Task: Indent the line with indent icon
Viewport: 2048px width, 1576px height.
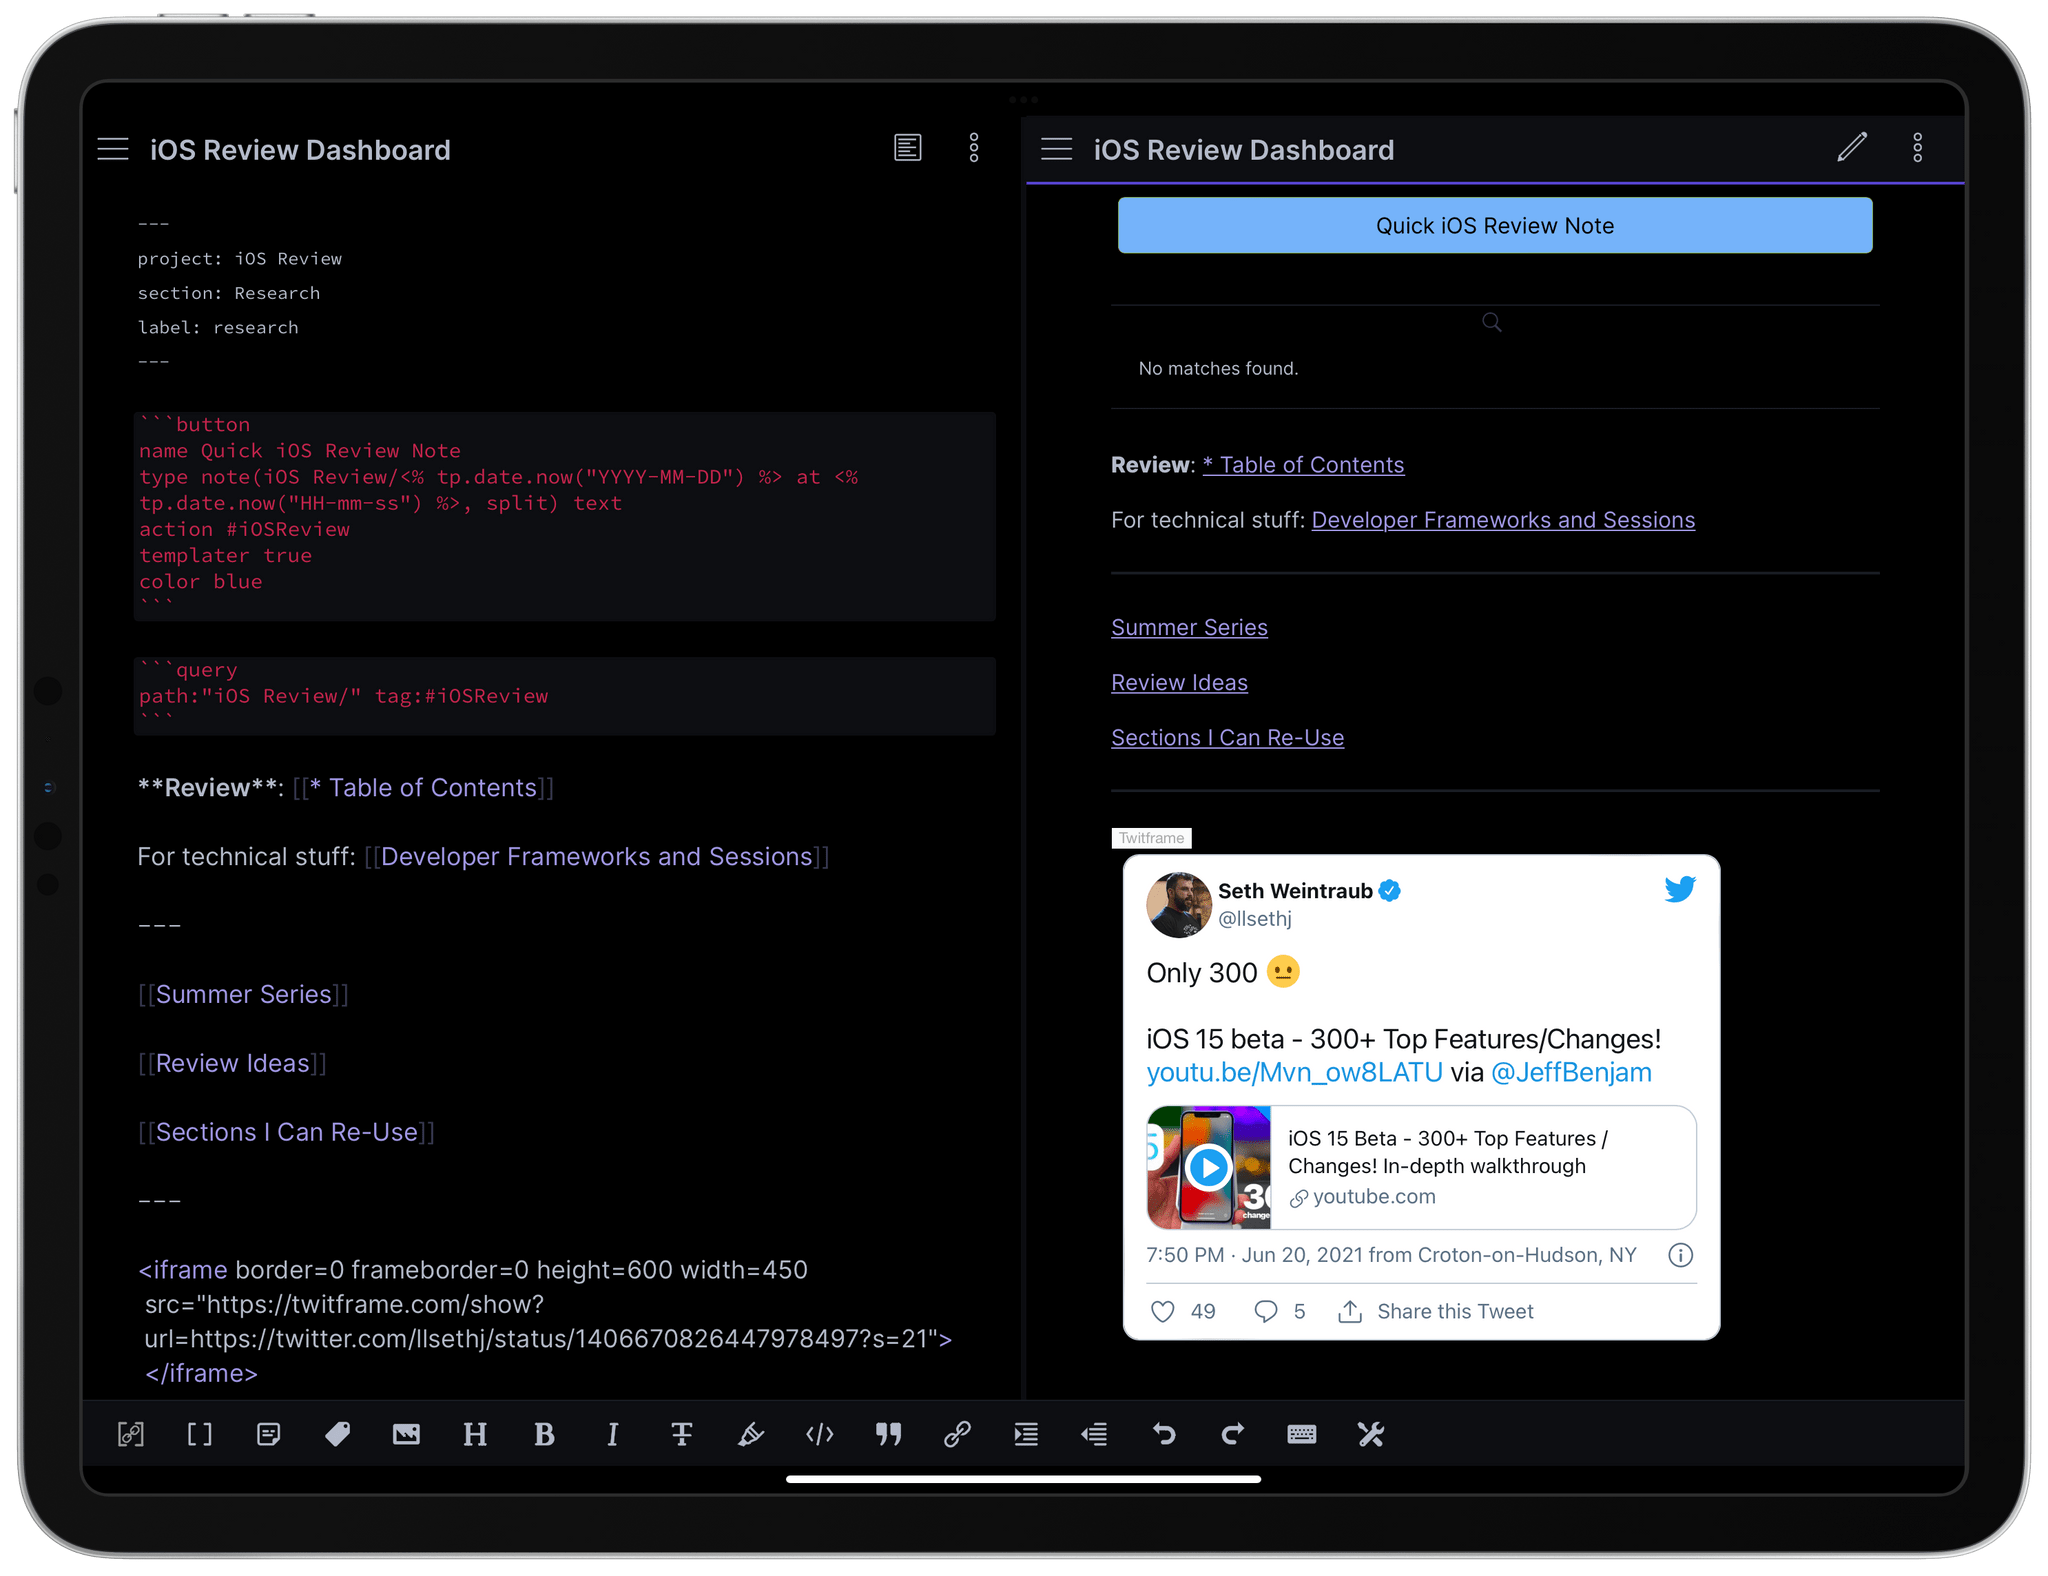Action: [x=1026, y=1434]
